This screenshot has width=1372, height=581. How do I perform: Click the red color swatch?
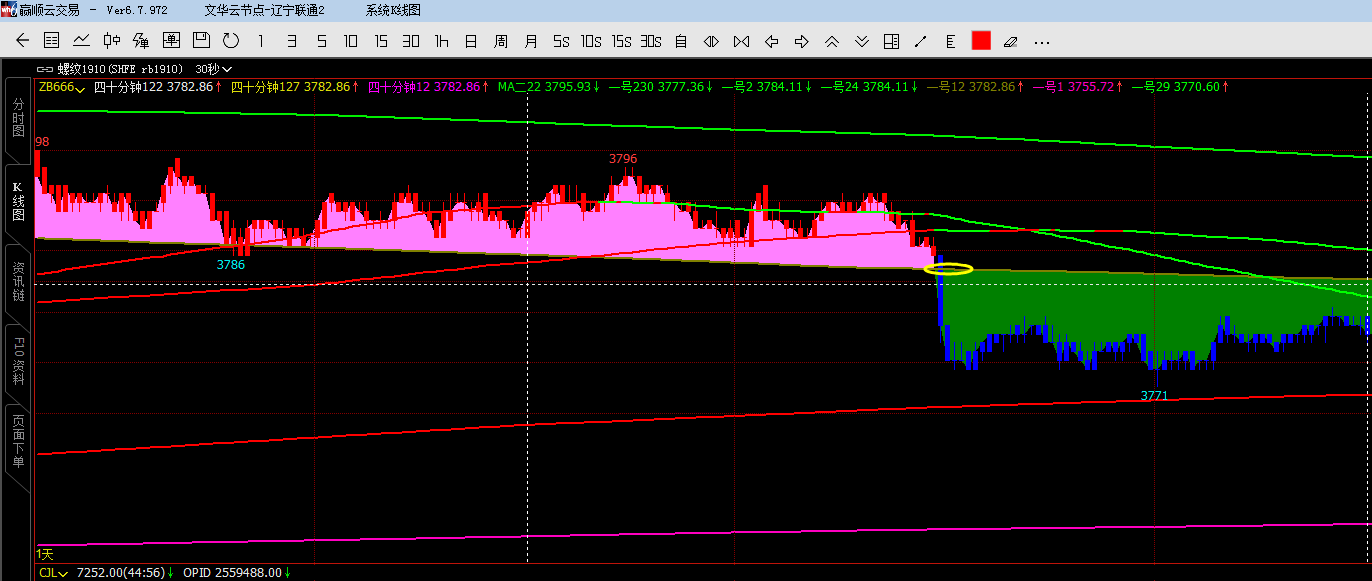pyautogui.click(x=981, y=41)
